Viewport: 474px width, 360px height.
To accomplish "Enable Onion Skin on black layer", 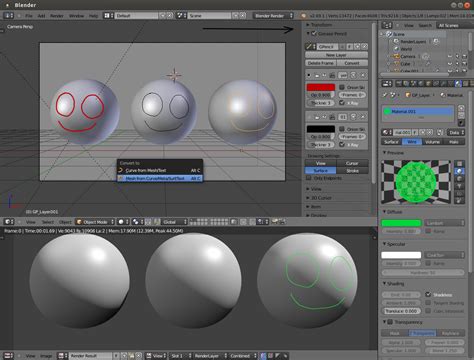I will [x=342, y=129].
